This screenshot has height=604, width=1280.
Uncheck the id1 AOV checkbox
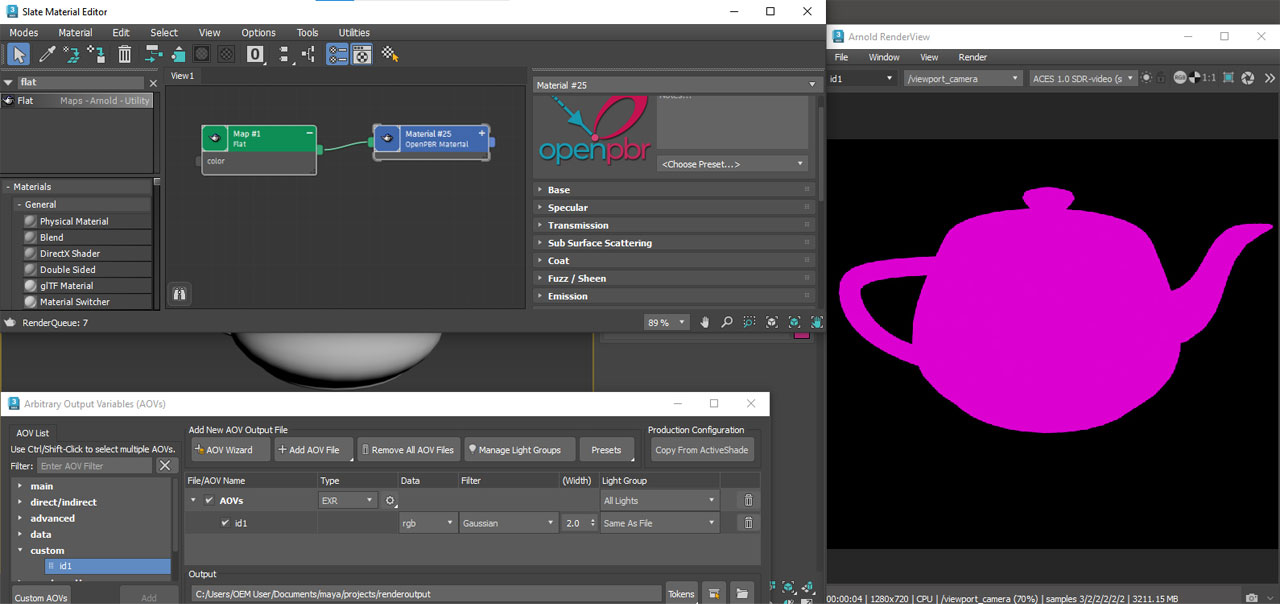pyautogui.click(x=227, y=522)
